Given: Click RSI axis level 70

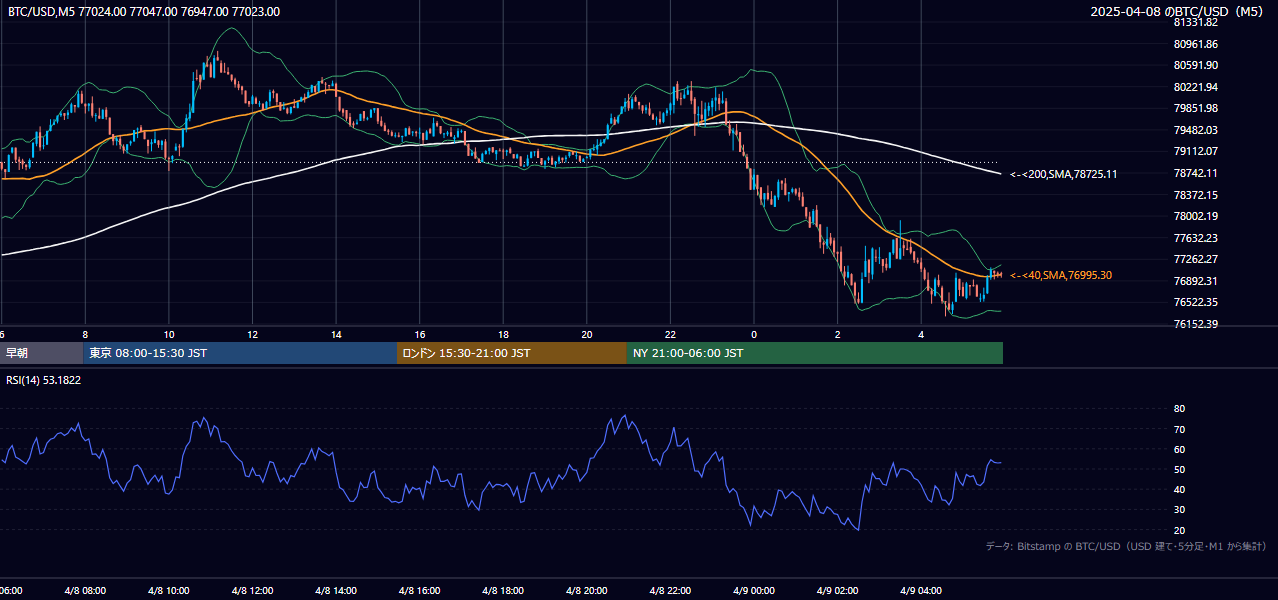Looking at the screenshot, I should click(x=1179, y=429).
